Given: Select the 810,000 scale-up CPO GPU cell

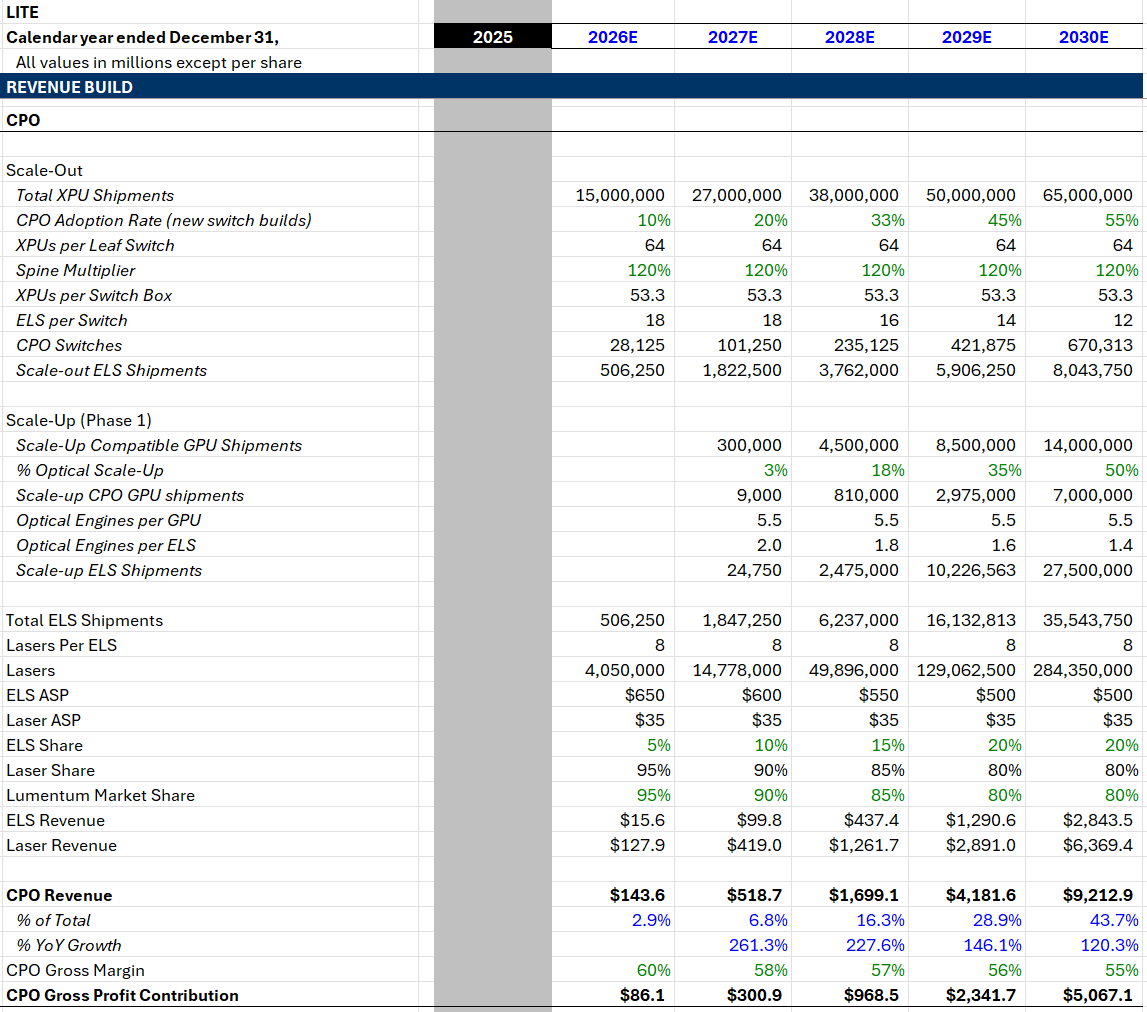Looking at the screenshot, I should (866, 495).
